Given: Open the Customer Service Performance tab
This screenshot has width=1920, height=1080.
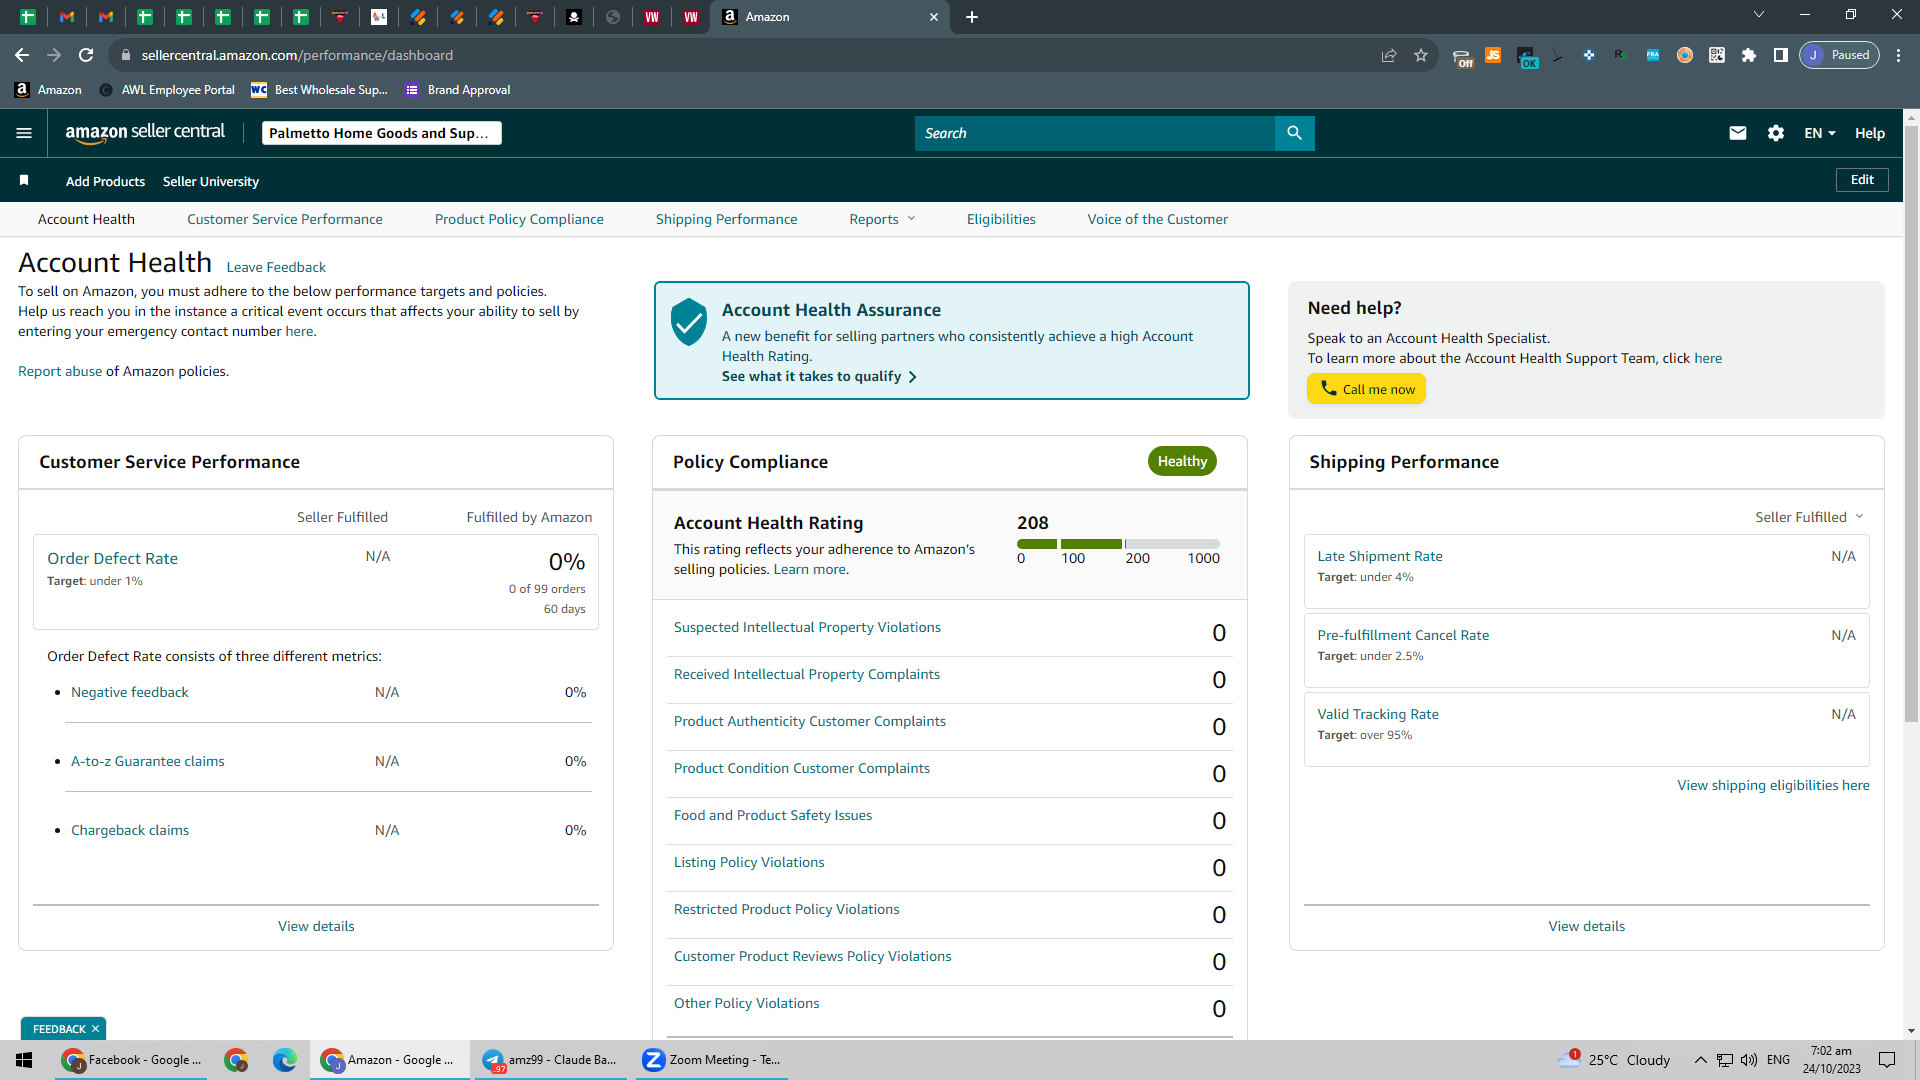Looking at the screenshot, I should 285,219.
